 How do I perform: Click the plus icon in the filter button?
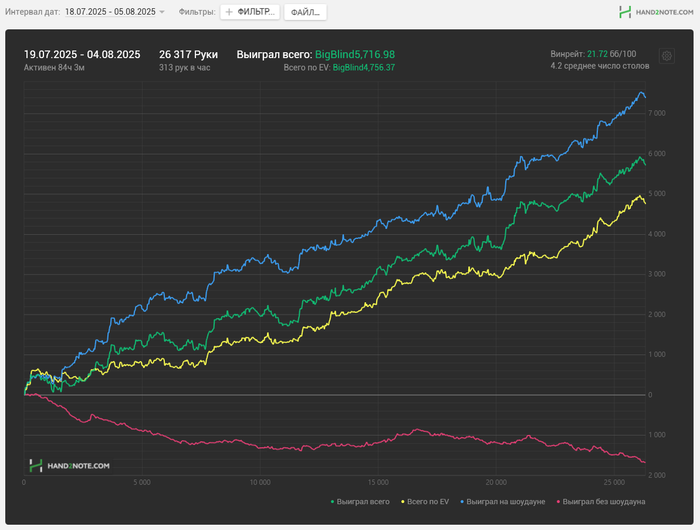coord(229,12)
